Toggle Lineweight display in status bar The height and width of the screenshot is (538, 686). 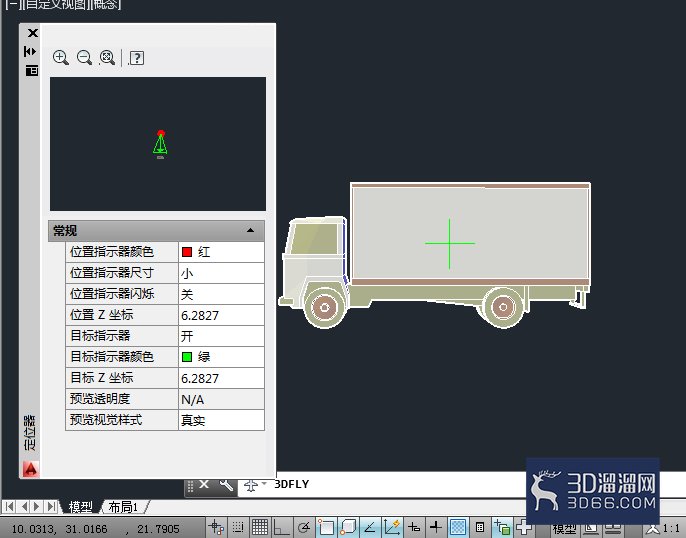coord(435,528)
